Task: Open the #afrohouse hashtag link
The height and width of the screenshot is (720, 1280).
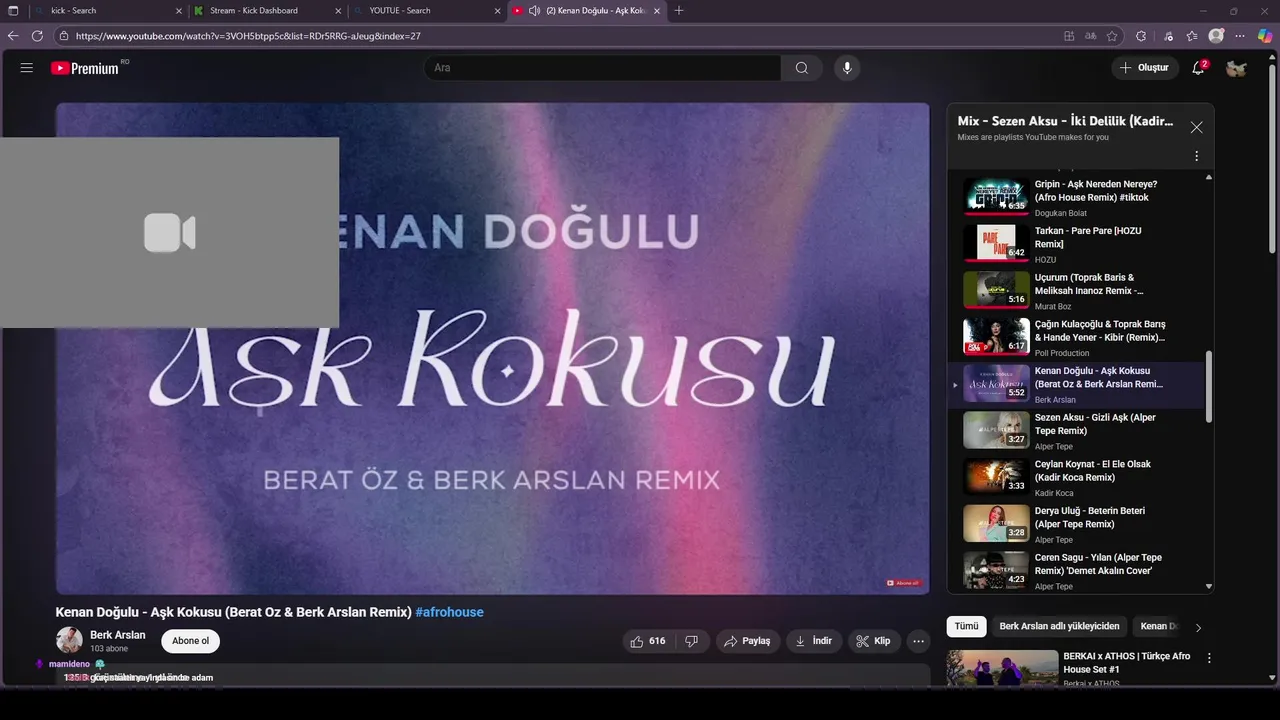Action: (449, 612)
